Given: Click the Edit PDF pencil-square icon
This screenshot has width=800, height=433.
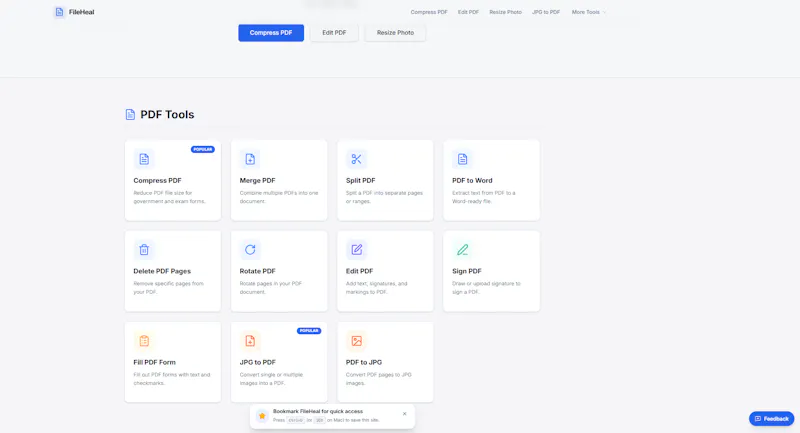Looking at the screenshot, I should tap(356, 250).
